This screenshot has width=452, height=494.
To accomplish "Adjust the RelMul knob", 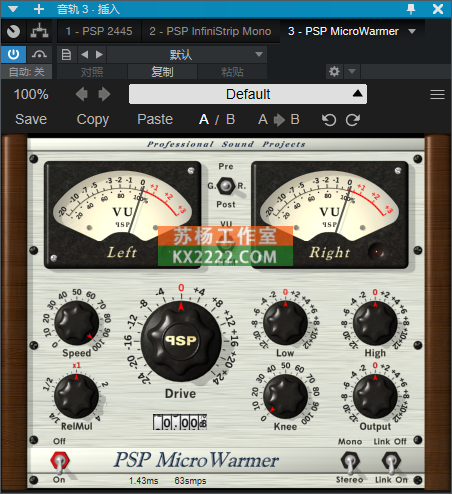I will coord(77,396).
